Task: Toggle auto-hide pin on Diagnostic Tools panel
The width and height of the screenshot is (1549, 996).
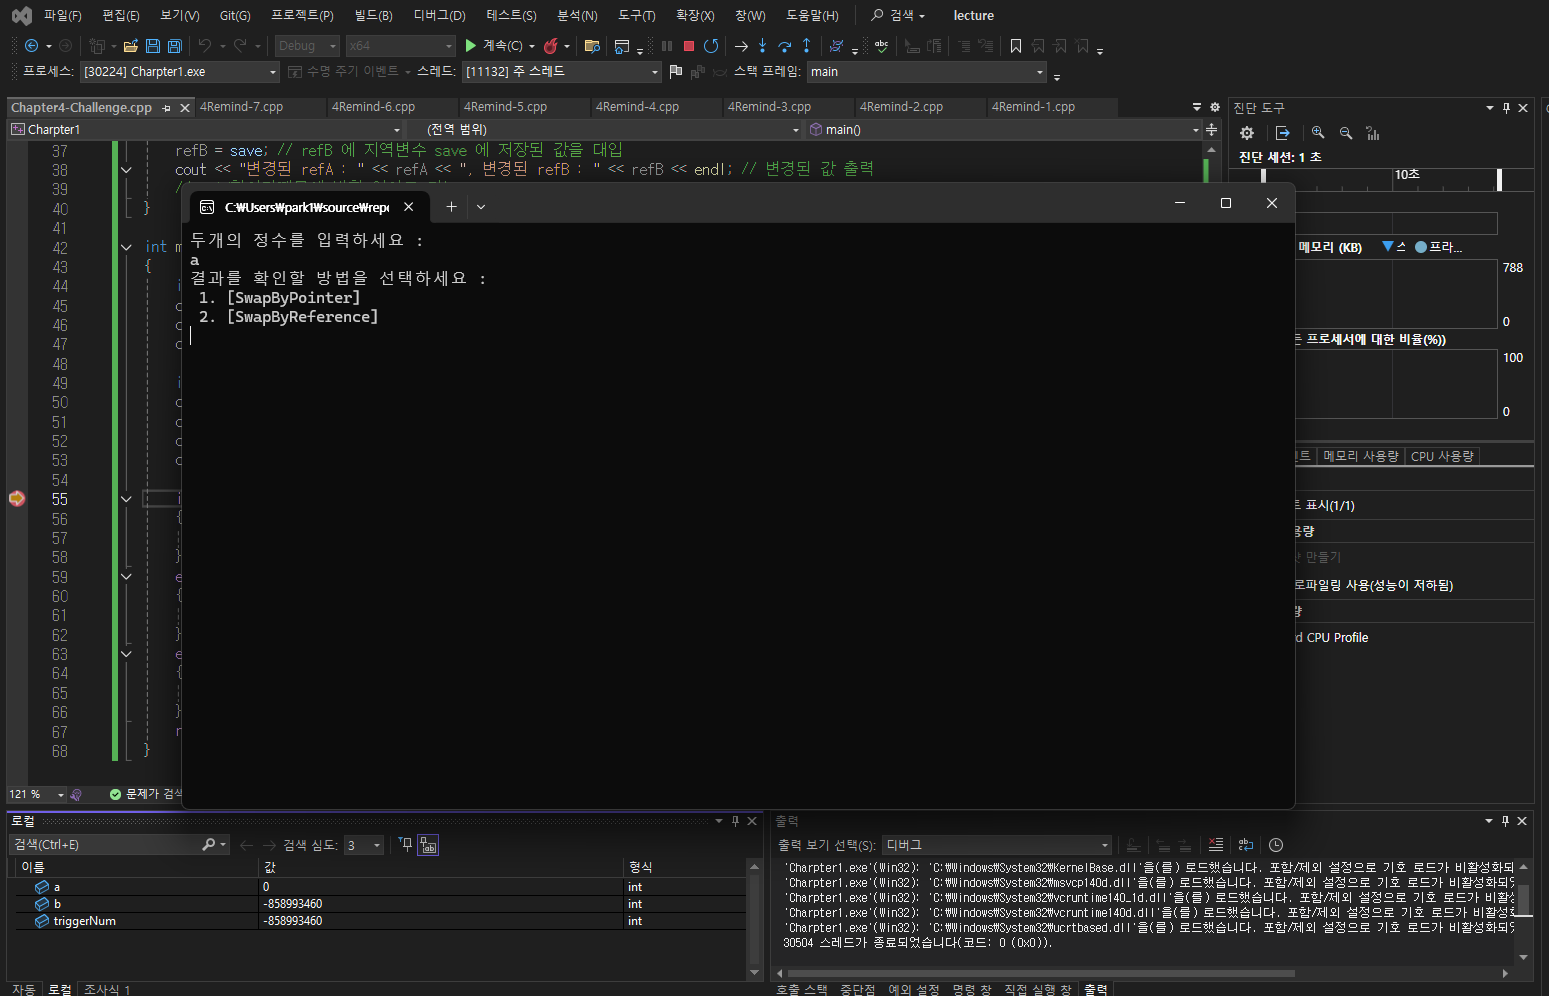Action: (x=1506, y=108)
